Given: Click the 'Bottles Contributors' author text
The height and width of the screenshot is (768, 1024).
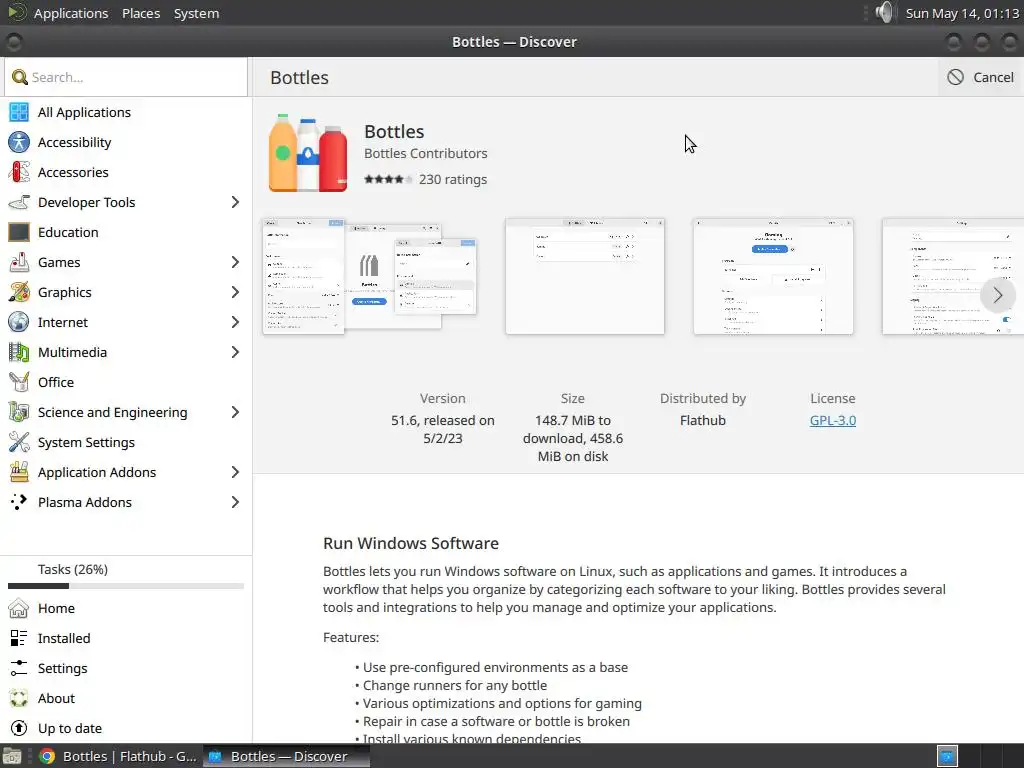Looking at the screenshot, I should pyautogui.click(x=426, y=153).
